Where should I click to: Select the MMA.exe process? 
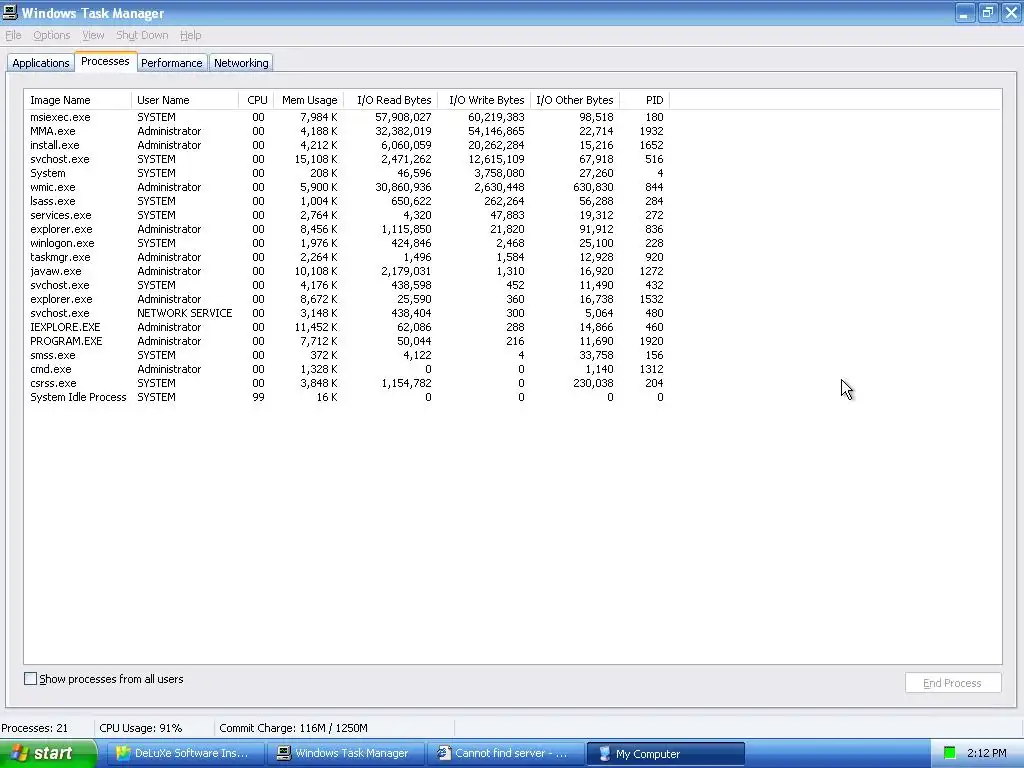point(347,131)
